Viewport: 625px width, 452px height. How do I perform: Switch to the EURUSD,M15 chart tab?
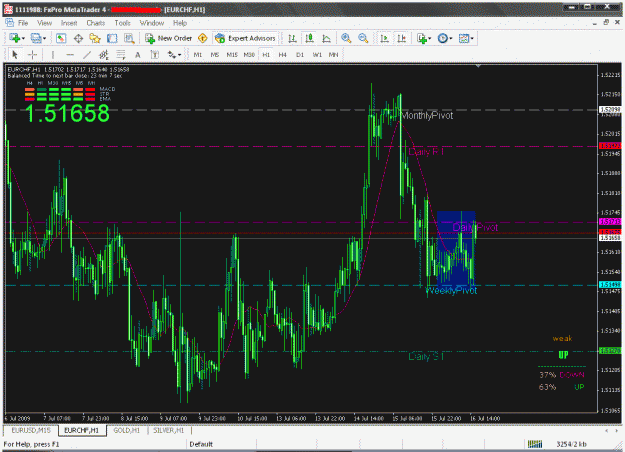click(31, 430)
